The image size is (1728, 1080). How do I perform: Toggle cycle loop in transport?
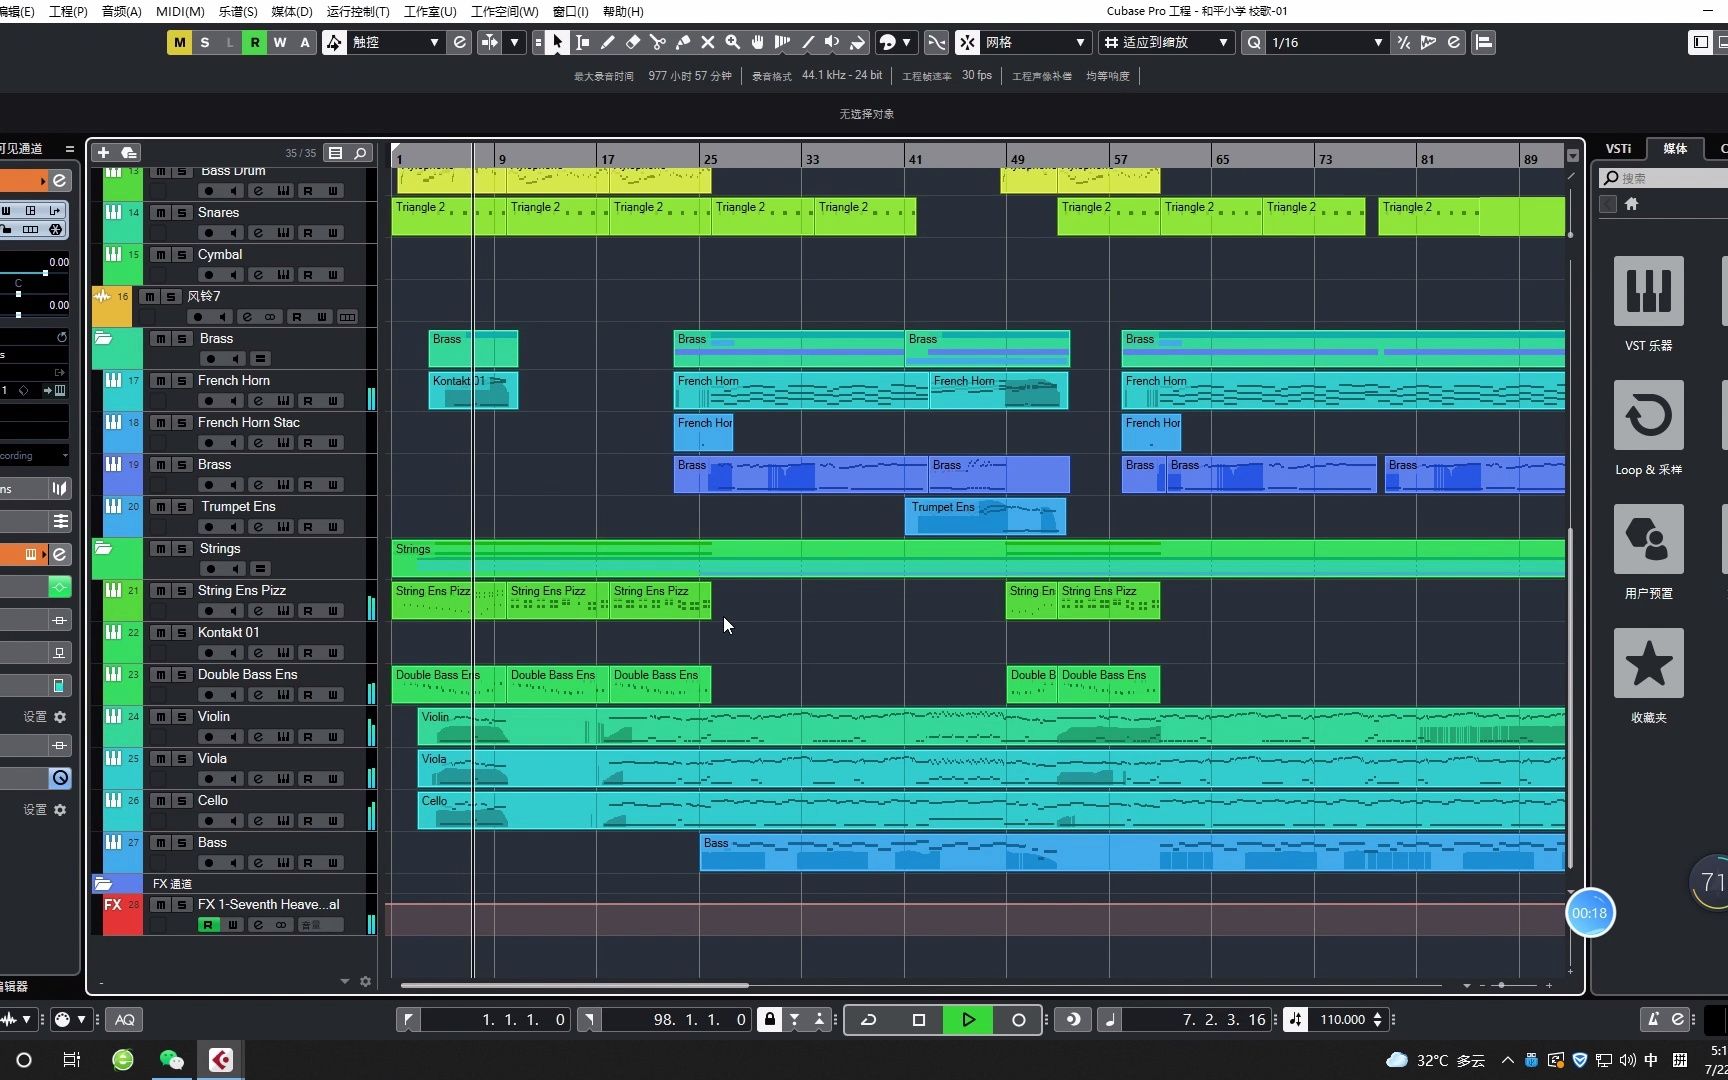(x=868, y=1019)
